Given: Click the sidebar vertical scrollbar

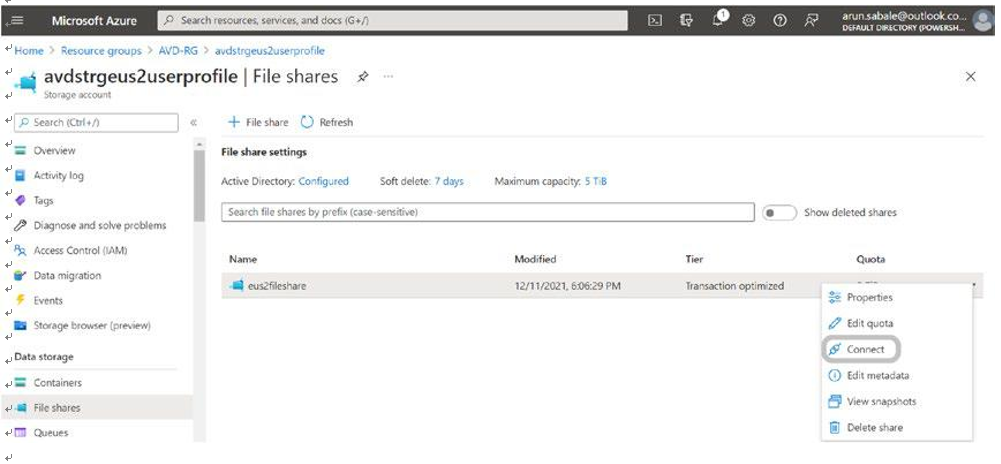Looking at the screenshot, I should 200,185.
